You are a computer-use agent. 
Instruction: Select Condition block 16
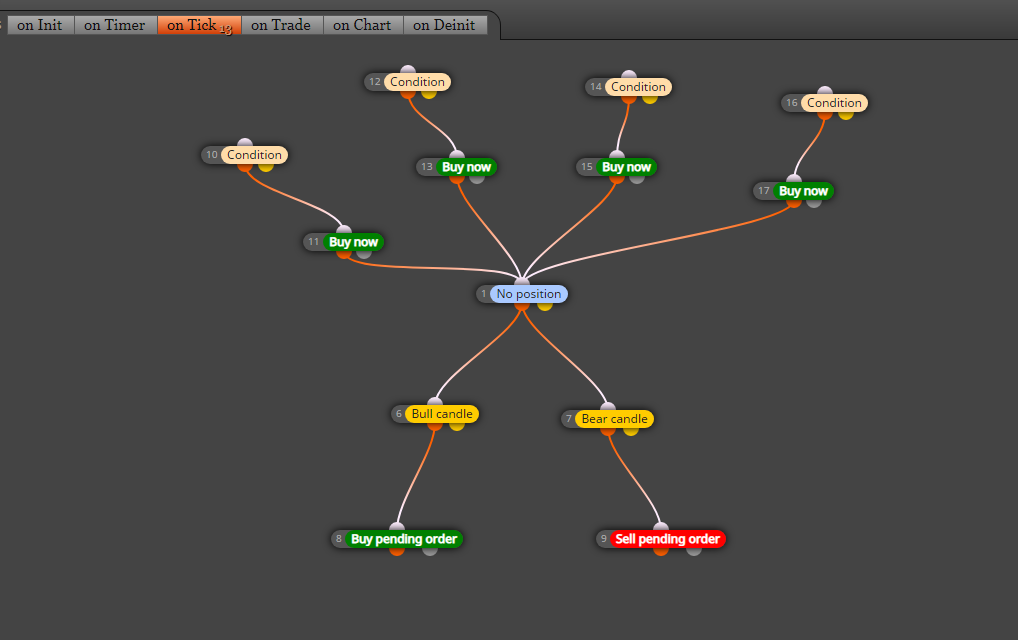[834, 103]
